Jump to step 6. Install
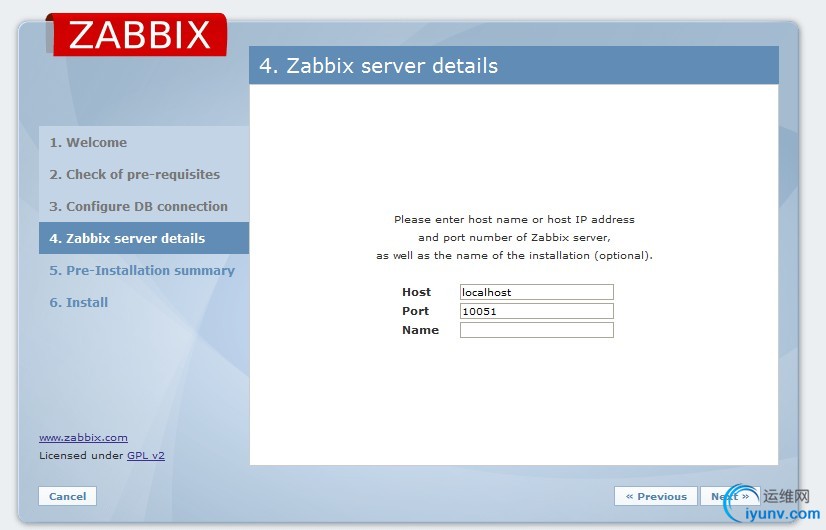The width and height of the screenshot is (826, 530). pyautogui.click(x=78, y=302)
